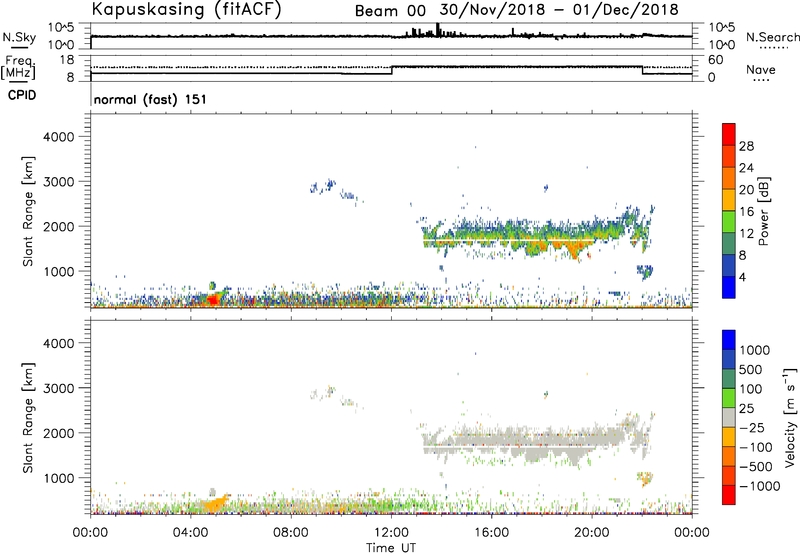The height and width of the screenshot is (554, 800).
Task: Click the "N.Sky" legend label
Action: pos(19,37)
